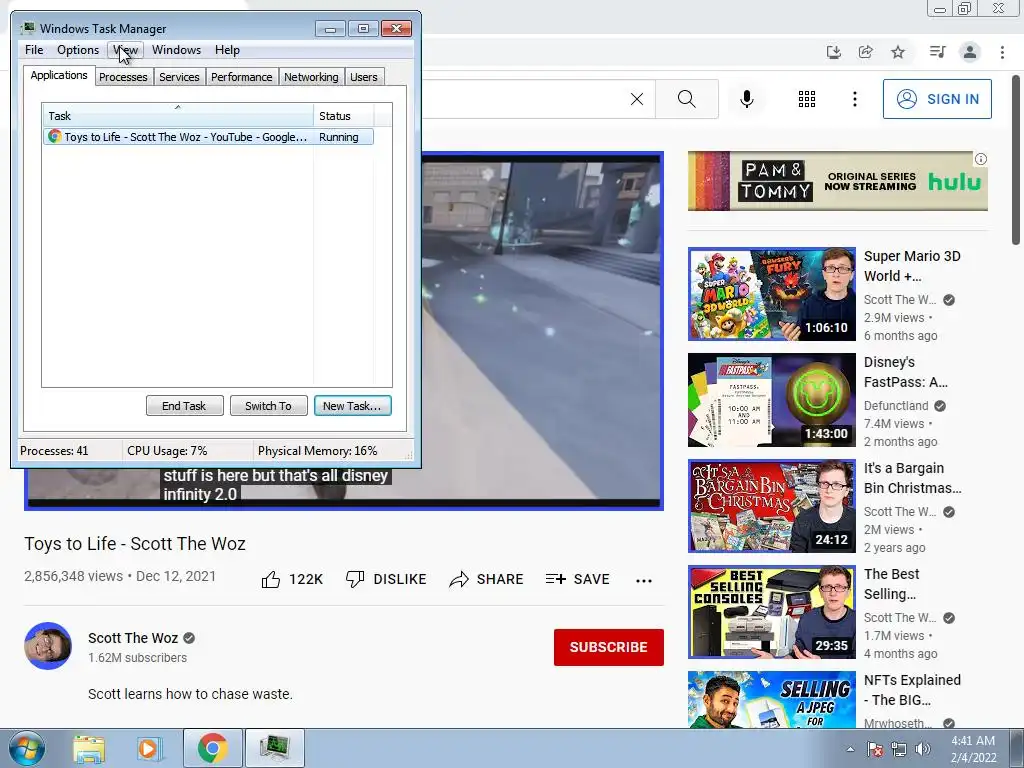Viewport: 1024px width, 768px height.
Task: Click the Task Manager taskbar icon
Action: click(274, 748)
